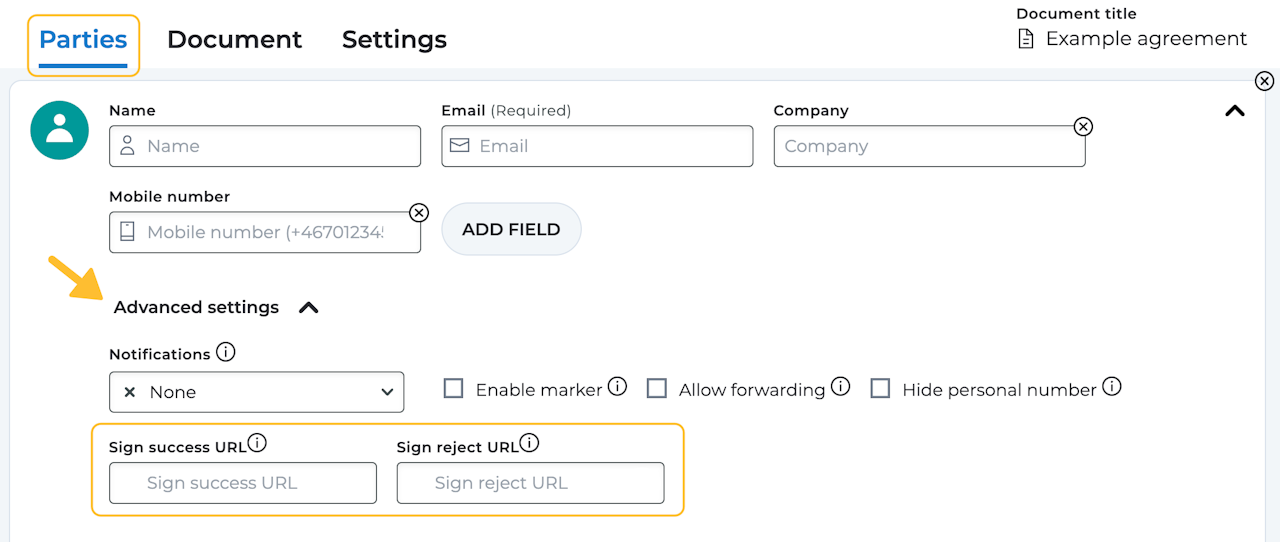Collapse the party card with the top-right chevron

[x=1235, y=111]
